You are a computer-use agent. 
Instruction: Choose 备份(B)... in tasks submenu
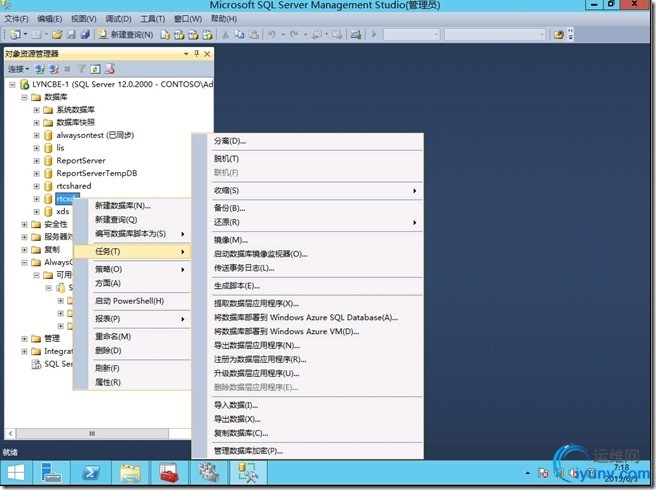(x=307, y=208)
